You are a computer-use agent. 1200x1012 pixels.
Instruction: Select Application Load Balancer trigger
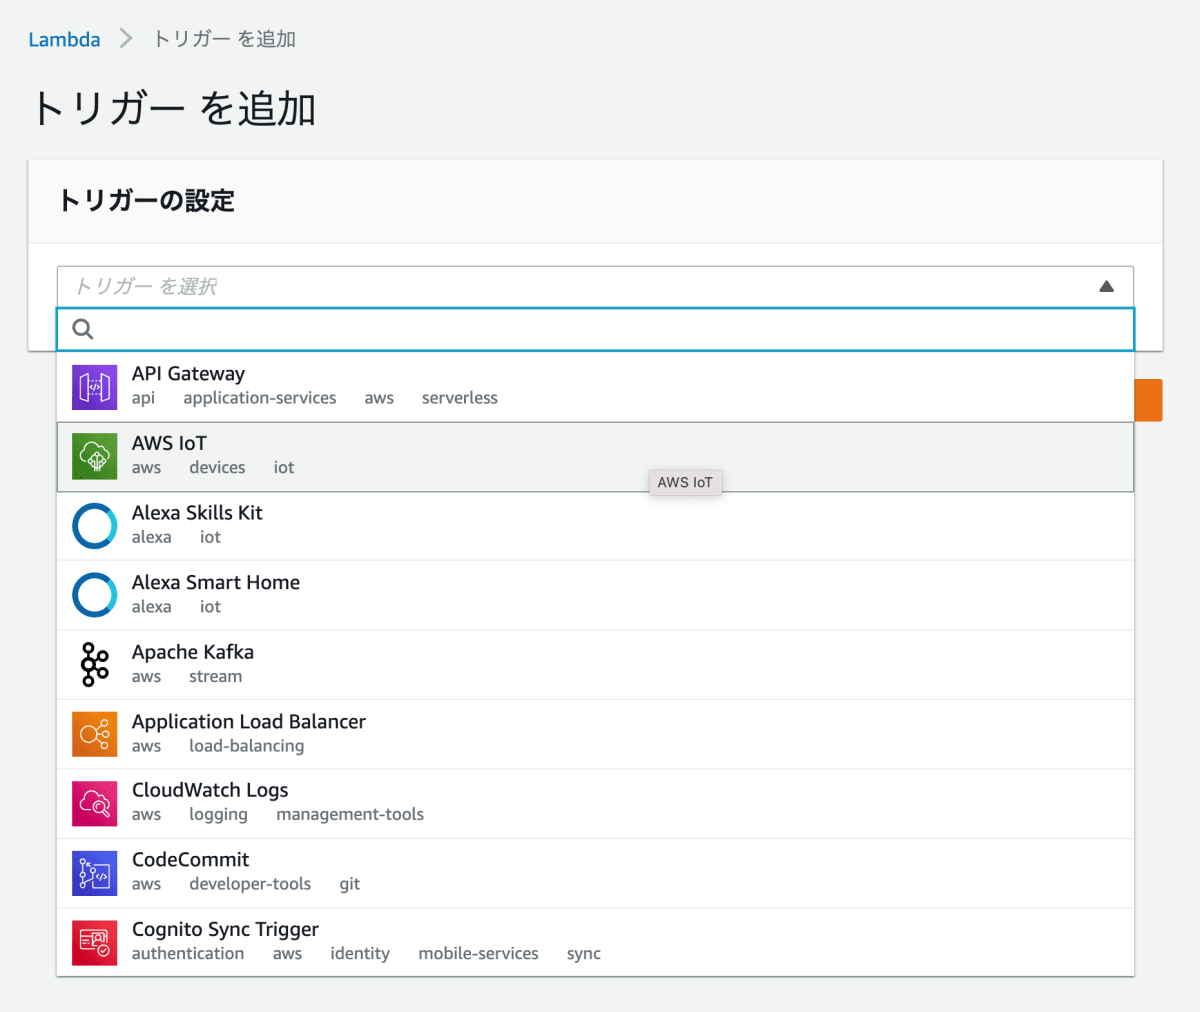click(x=595, y=735)
